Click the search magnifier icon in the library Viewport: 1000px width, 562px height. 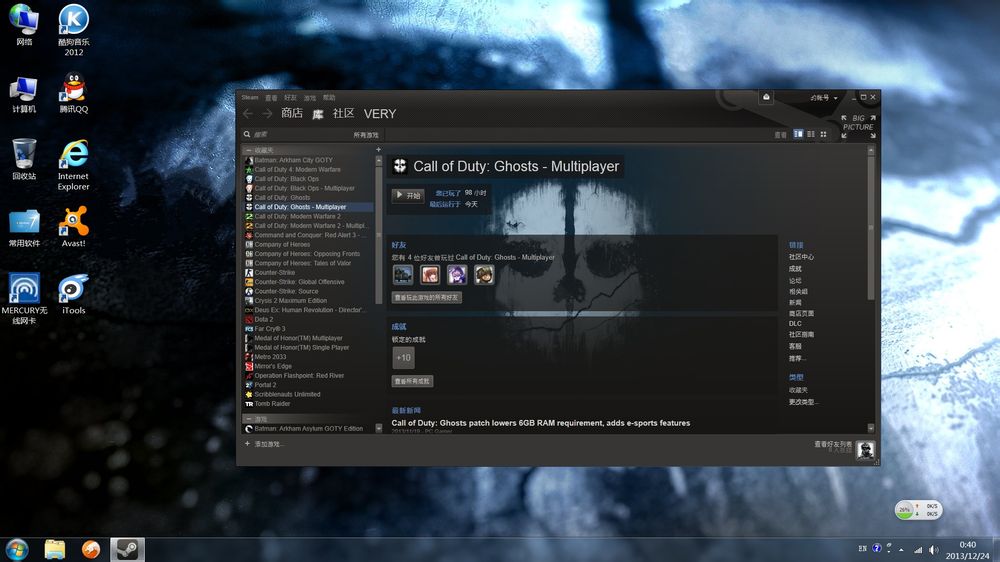coord(247,135)
